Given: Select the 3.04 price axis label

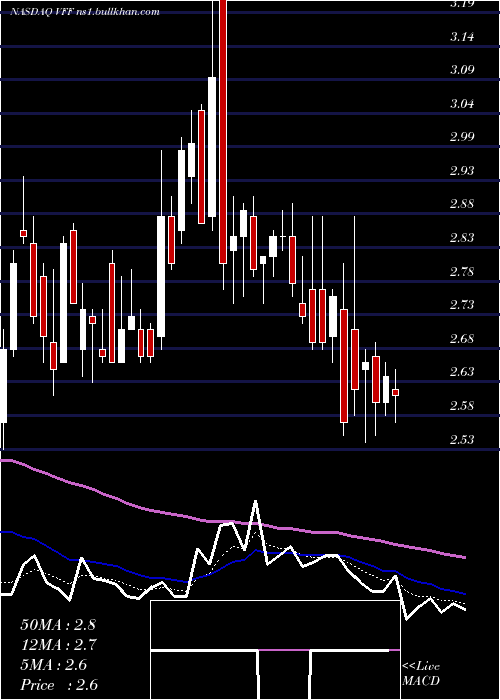Looking at the screenshot, I should pos(462,104).
